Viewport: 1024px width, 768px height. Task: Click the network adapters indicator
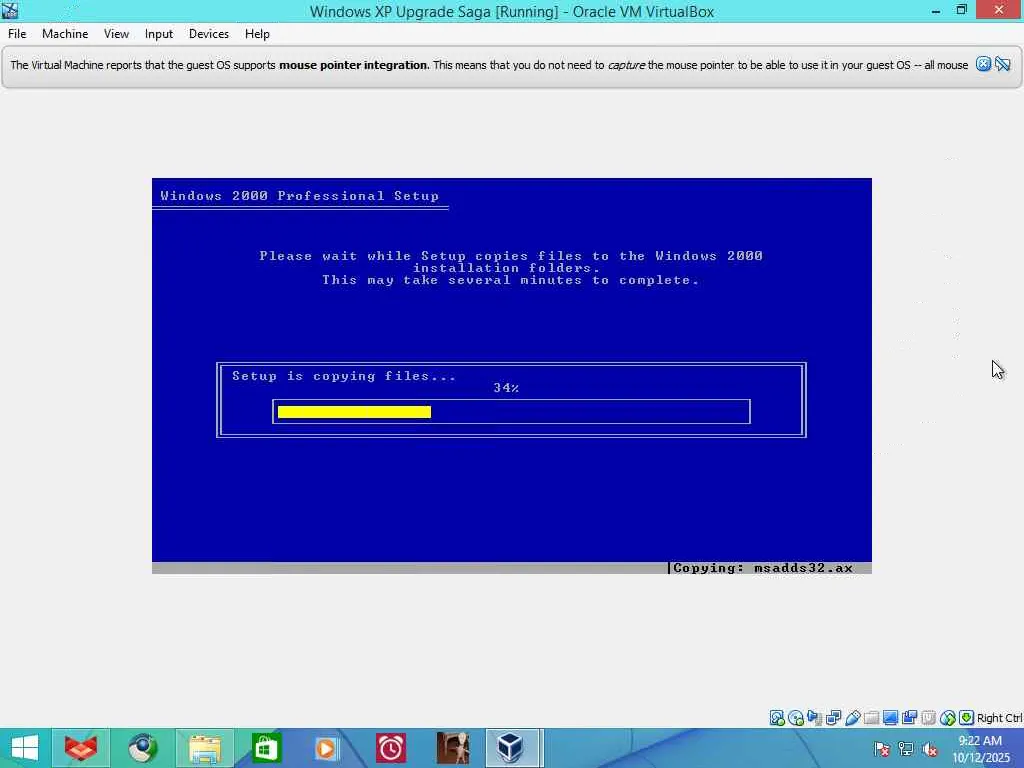pyautogui.click(x=833, y=718)
